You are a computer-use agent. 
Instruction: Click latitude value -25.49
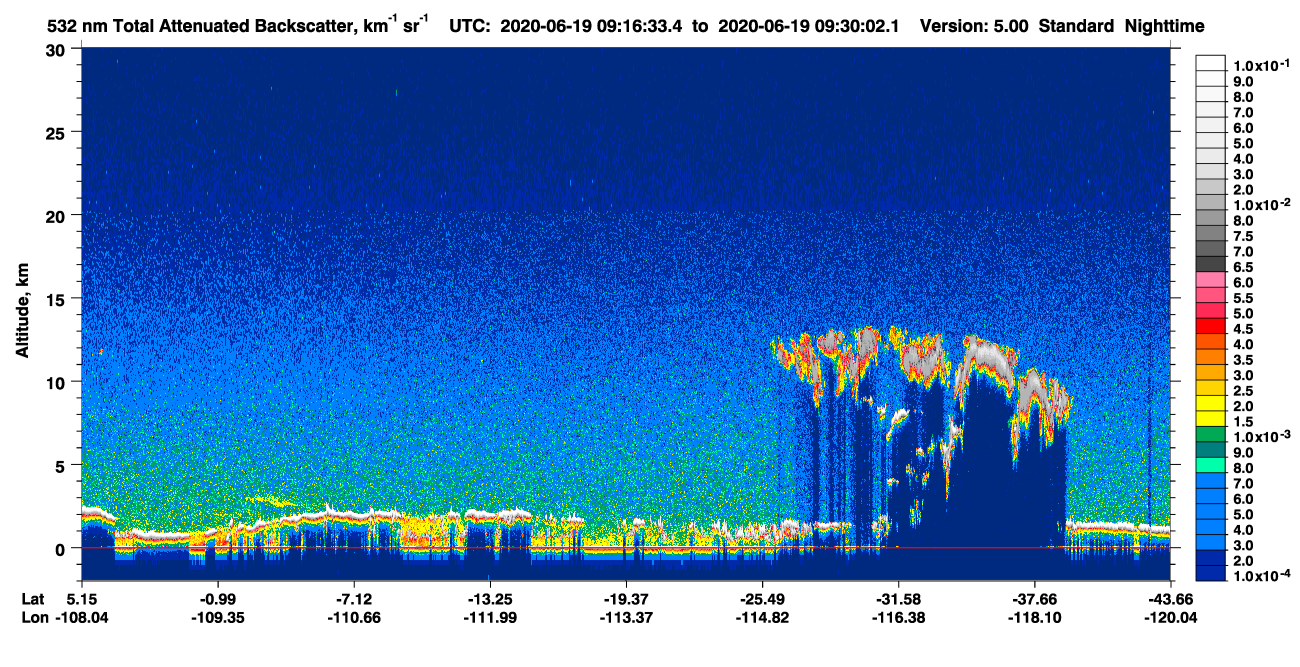[x=762, y=599]
